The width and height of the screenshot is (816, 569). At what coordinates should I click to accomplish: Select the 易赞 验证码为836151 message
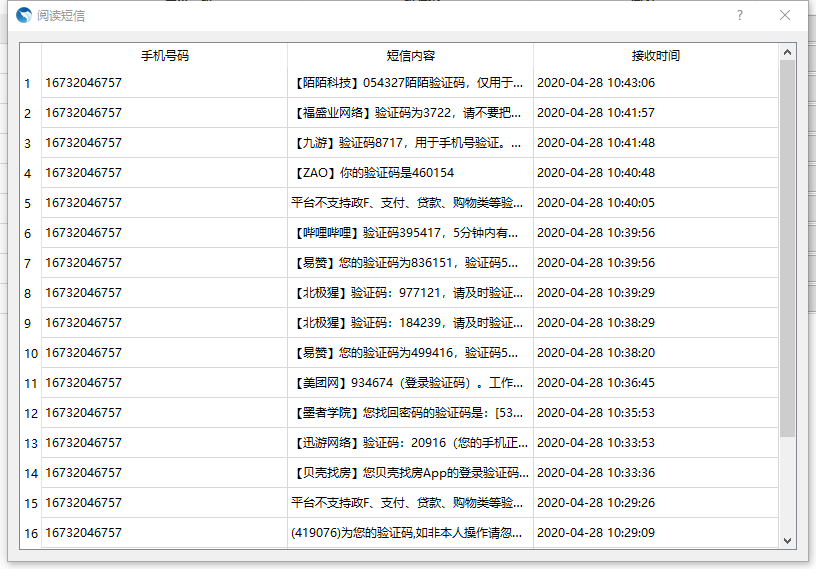pyautogui.click(x=410, y=263)
